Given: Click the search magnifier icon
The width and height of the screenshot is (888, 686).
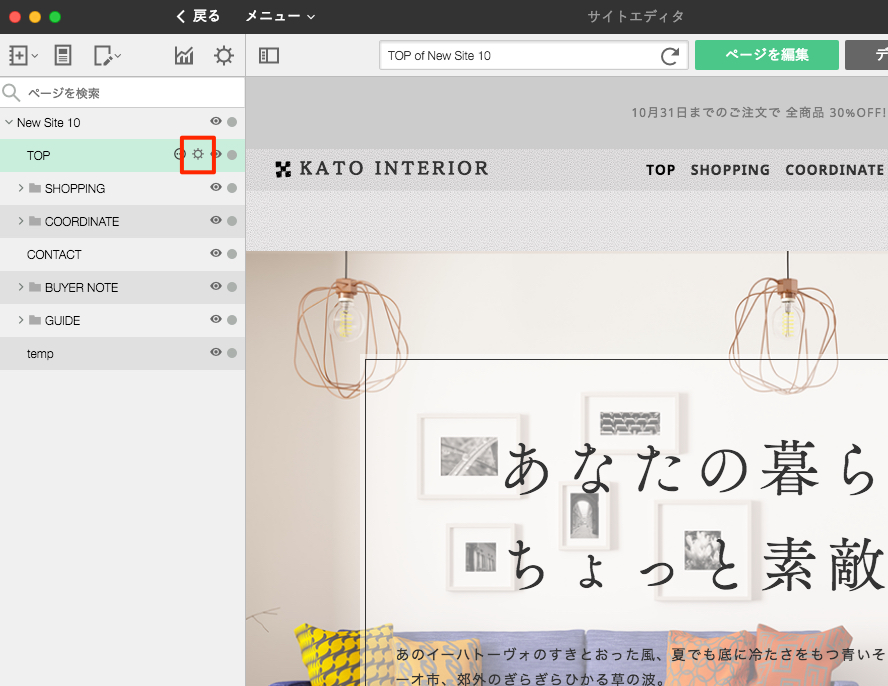Looking at the screenshot, I should [11, 92].
